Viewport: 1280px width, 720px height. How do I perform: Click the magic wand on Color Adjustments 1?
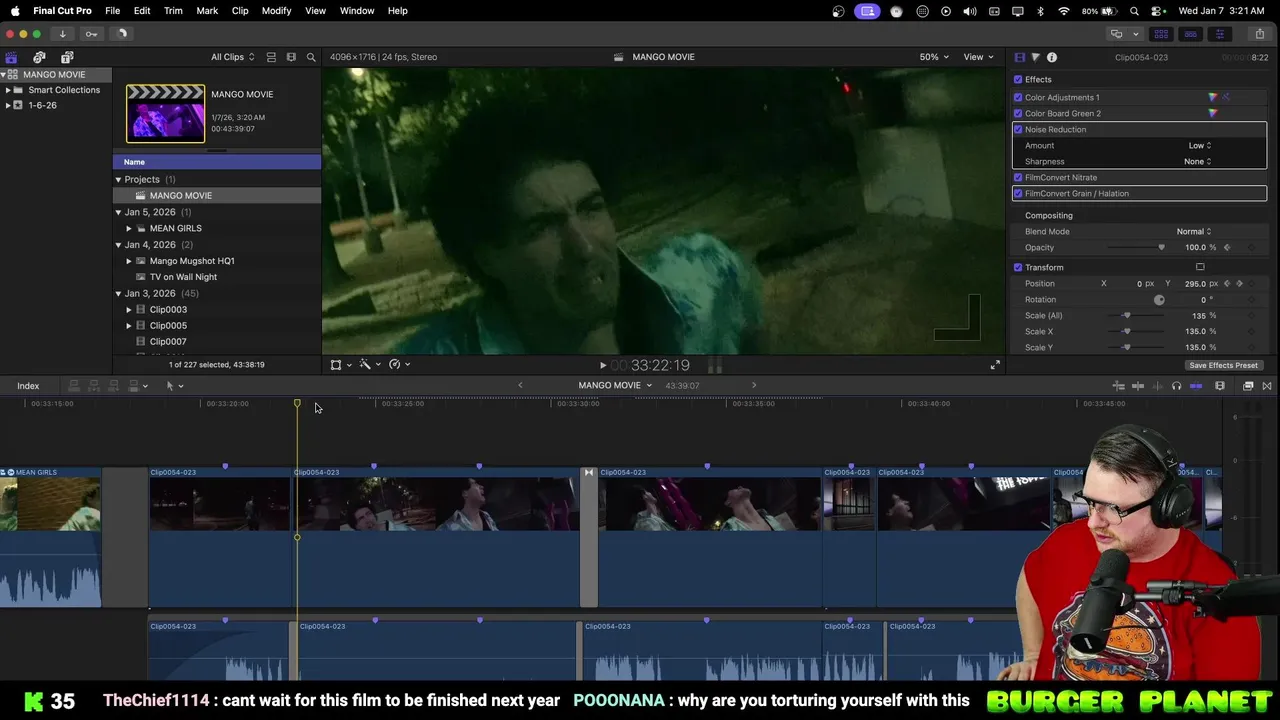point(1226,97)
